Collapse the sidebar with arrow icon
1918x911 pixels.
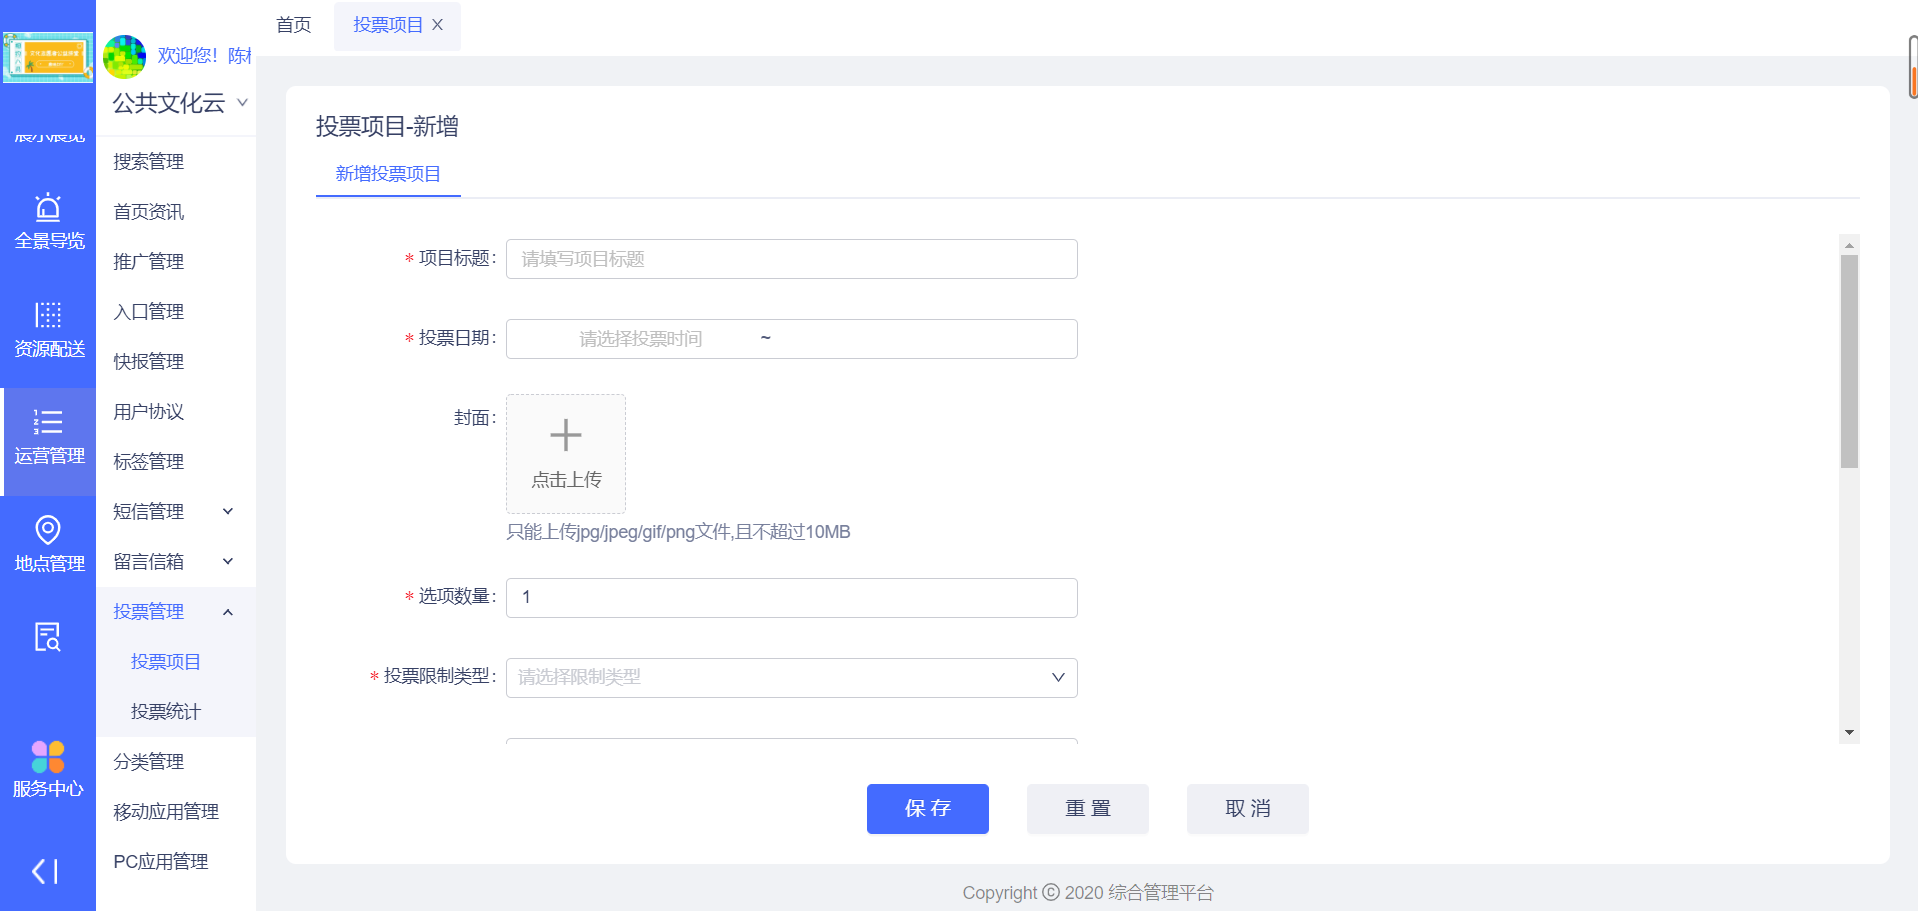point(45,871)
